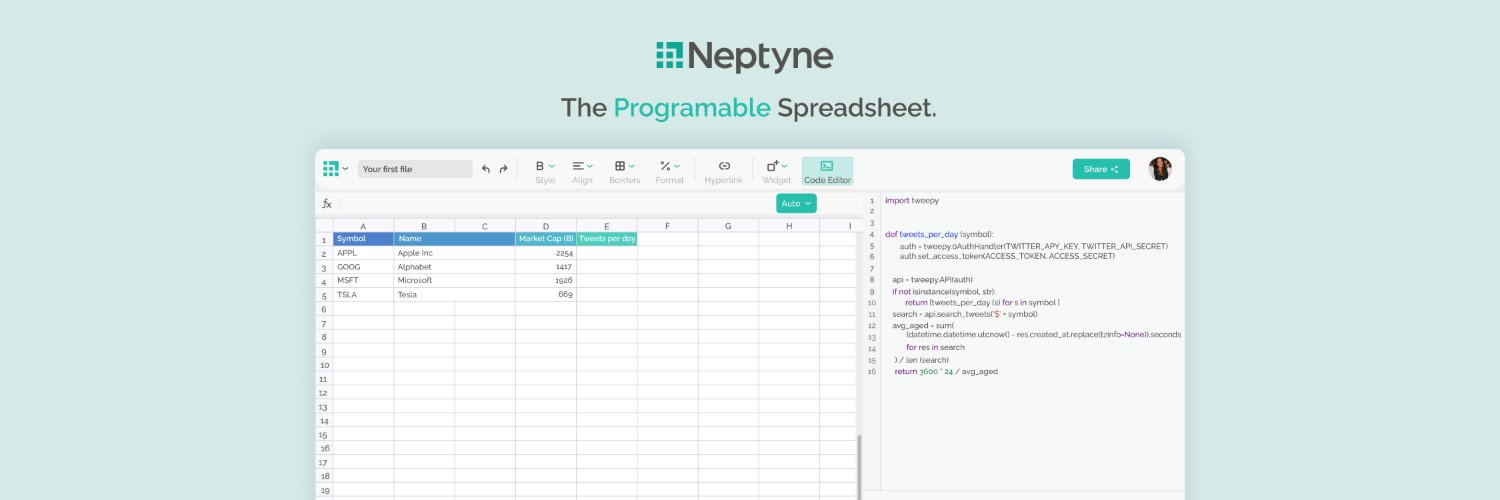
Task: Click the Hyperlink icon
Action: click(724, 166)
